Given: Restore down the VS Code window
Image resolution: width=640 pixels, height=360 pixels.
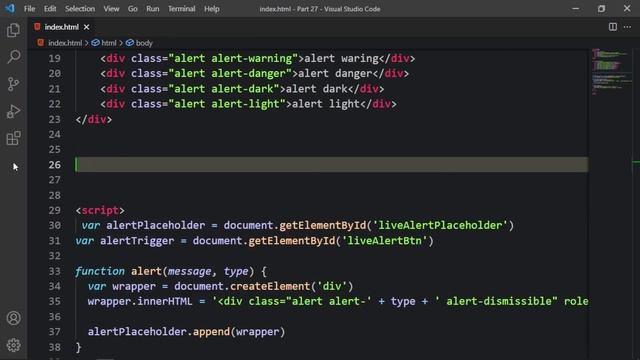Looking at the screenshot, I should [601, 9].
